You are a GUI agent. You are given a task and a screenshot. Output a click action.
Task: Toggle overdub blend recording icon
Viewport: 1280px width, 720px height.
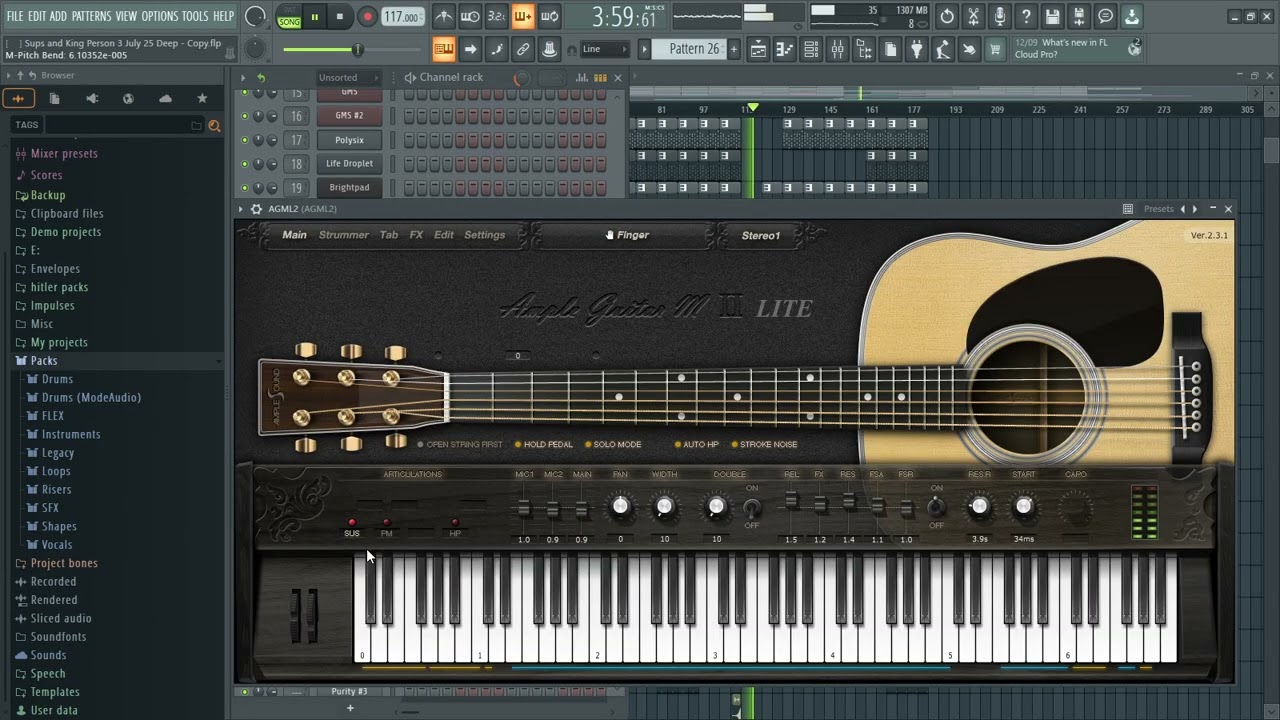click(523, 17)
